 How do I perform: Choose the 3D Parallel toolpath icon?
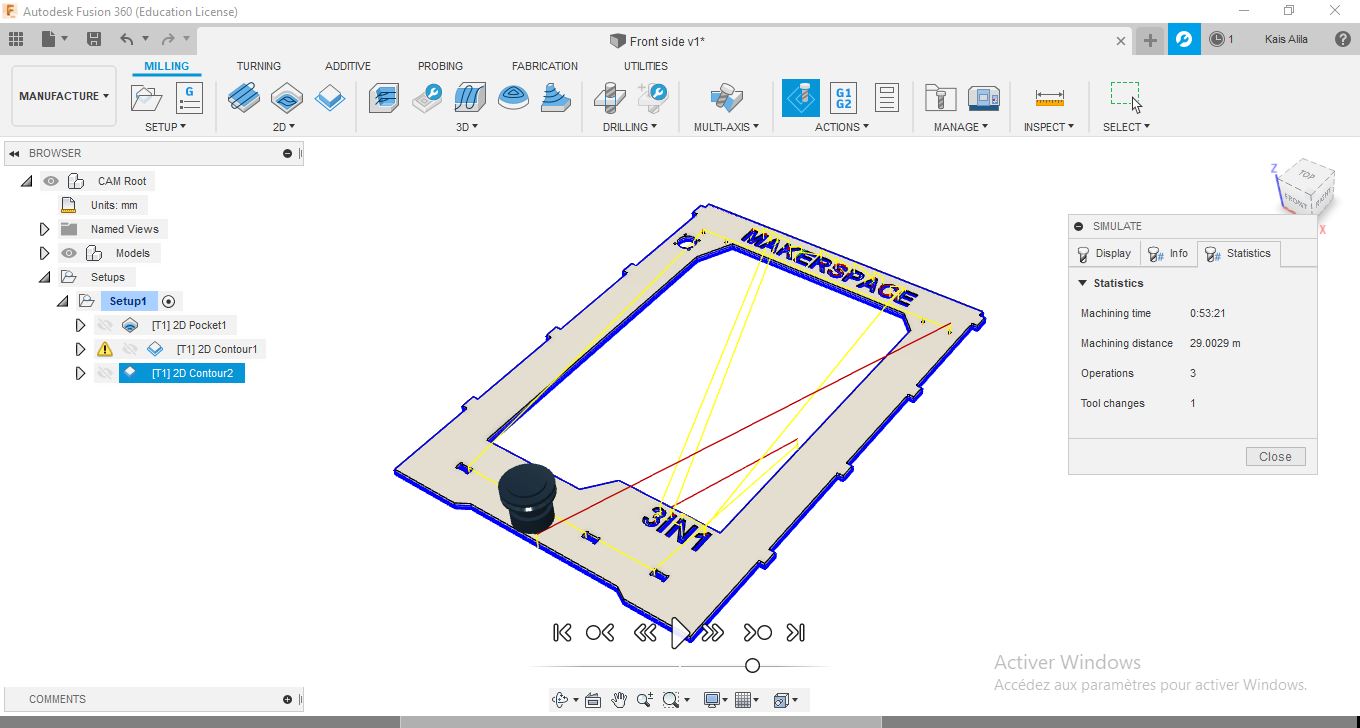click(x=470, y=97)
